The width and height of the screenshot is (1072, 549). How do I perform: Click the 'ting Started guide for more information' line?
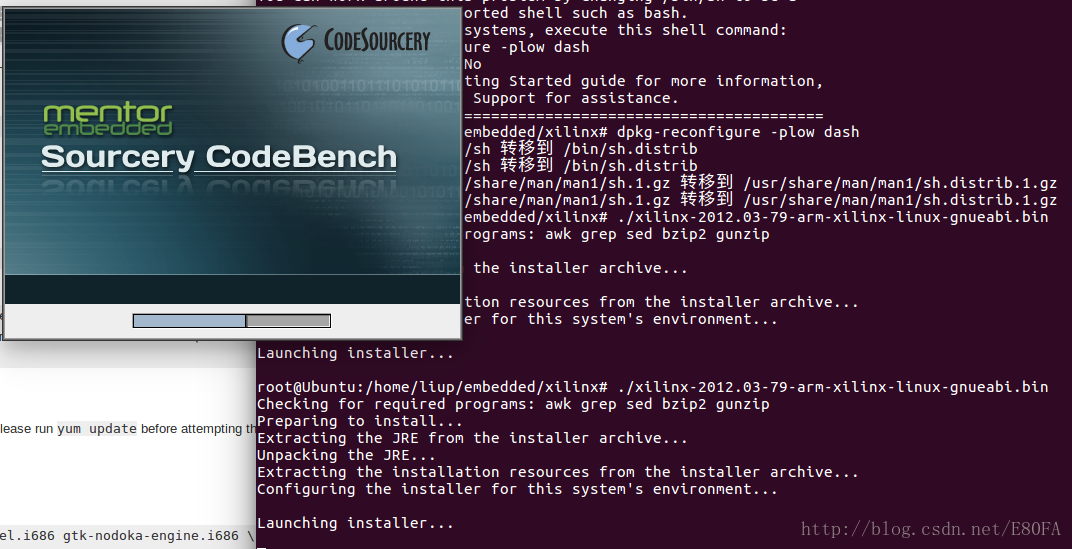coord(643,81)
